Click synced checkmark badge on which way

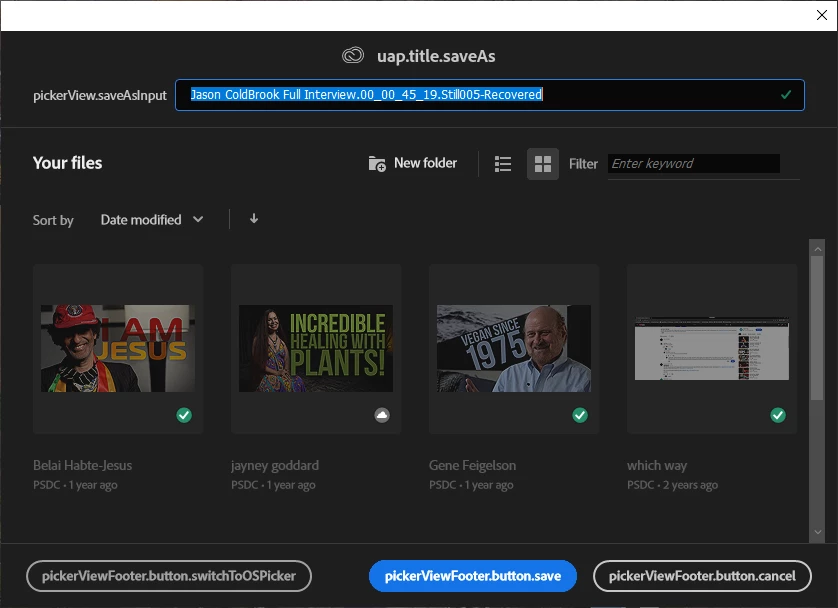[x=778, y=415]
